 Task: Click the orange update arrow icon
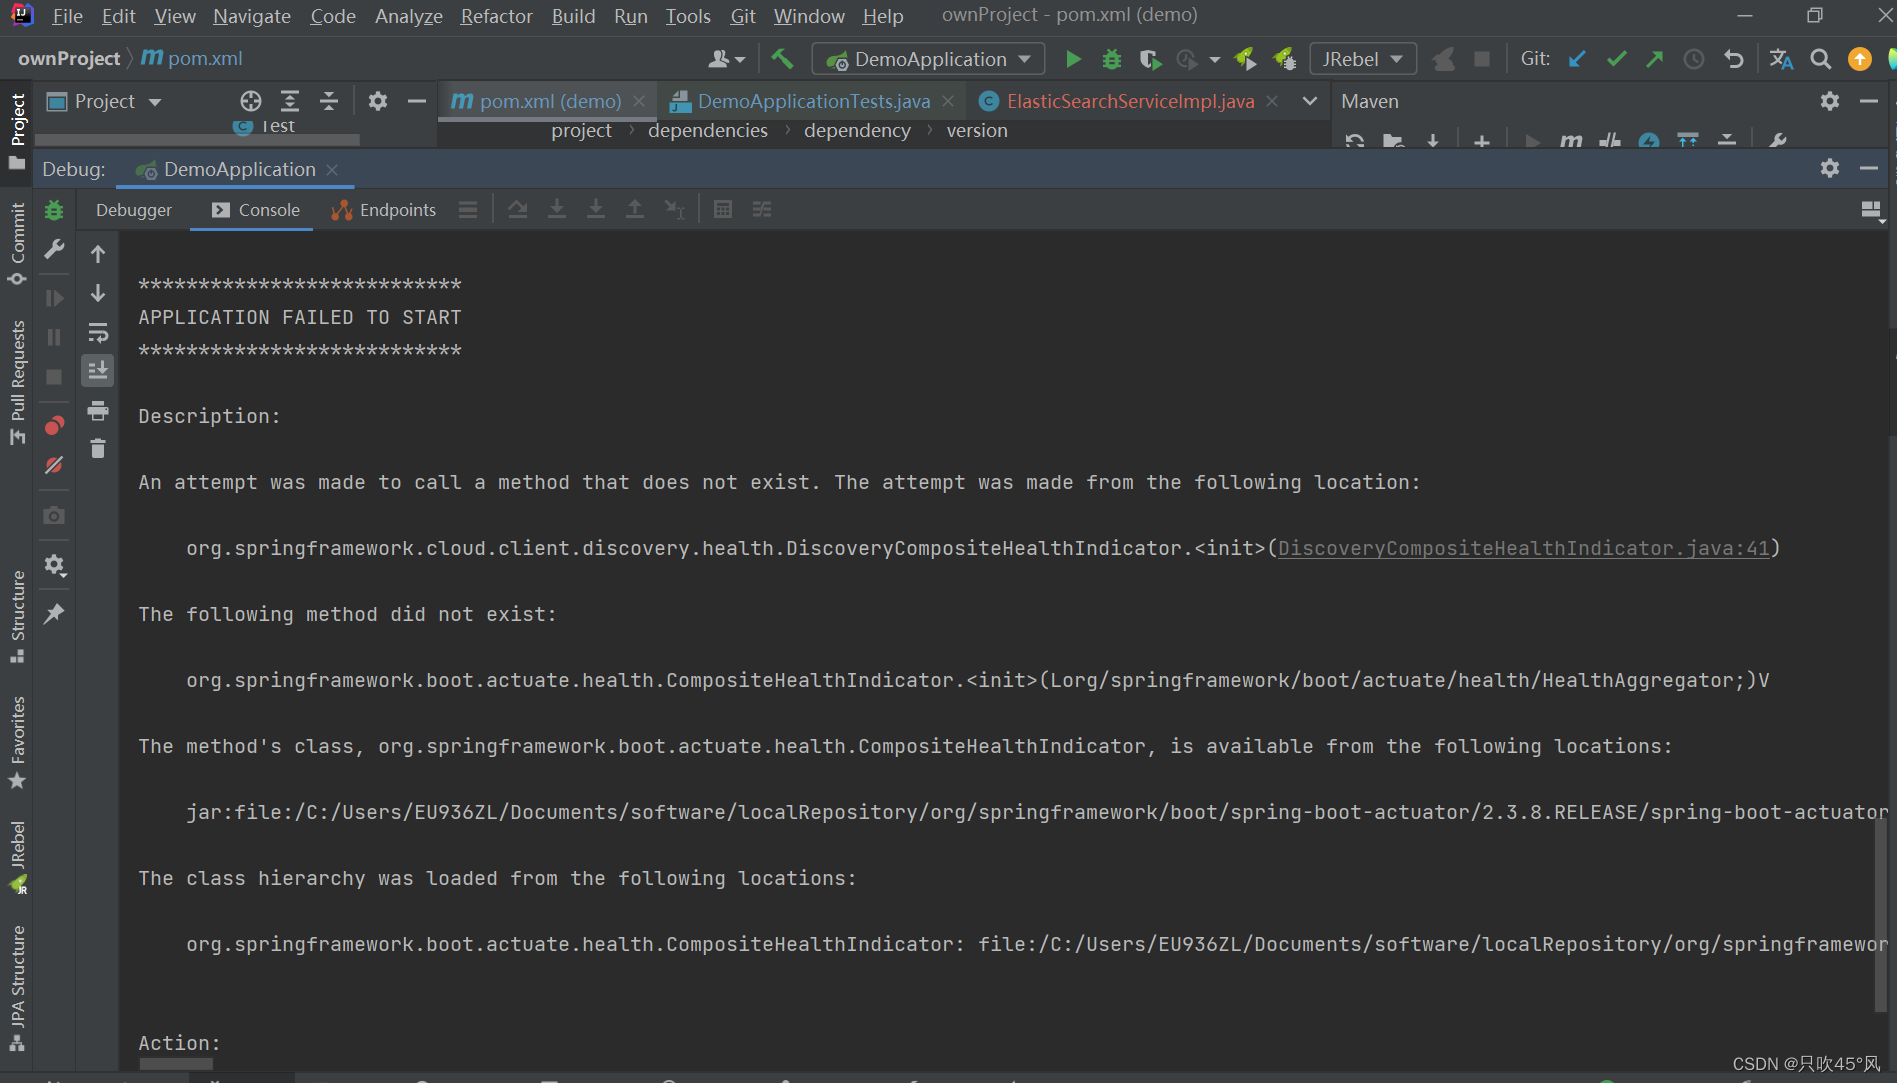click(x=1859, y=59)
